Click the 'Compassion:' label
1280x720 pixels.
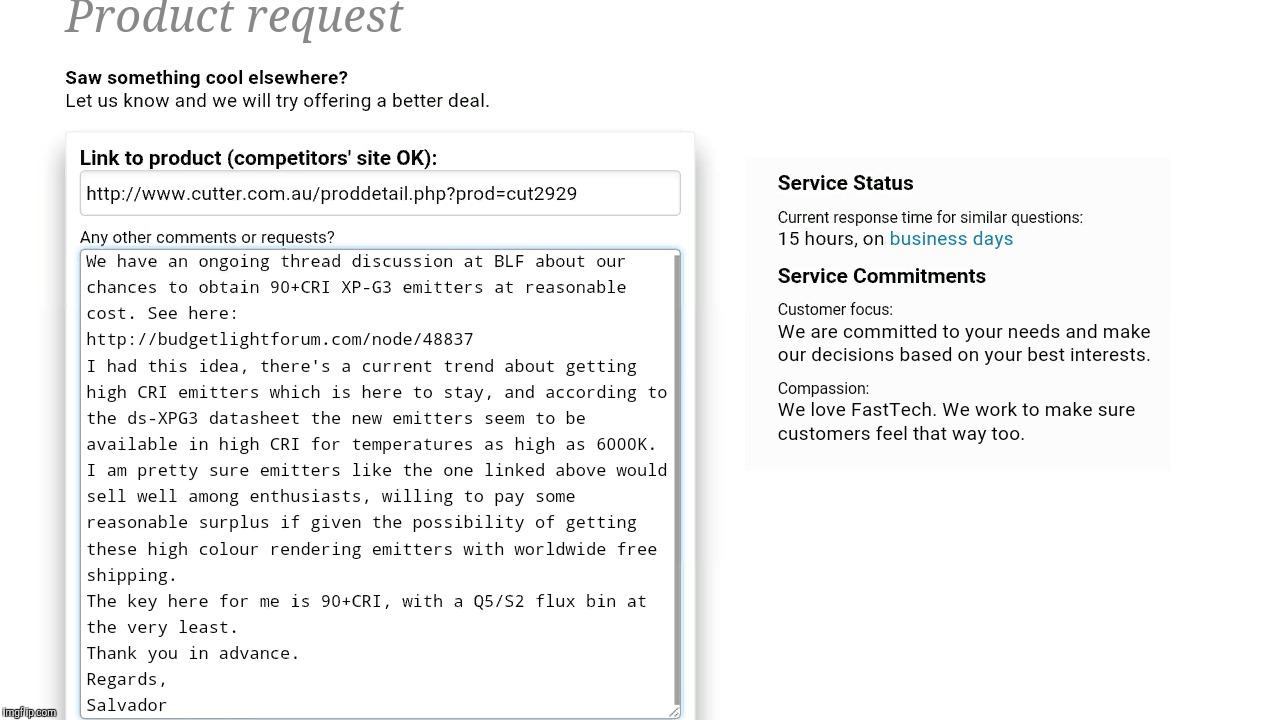823,389
